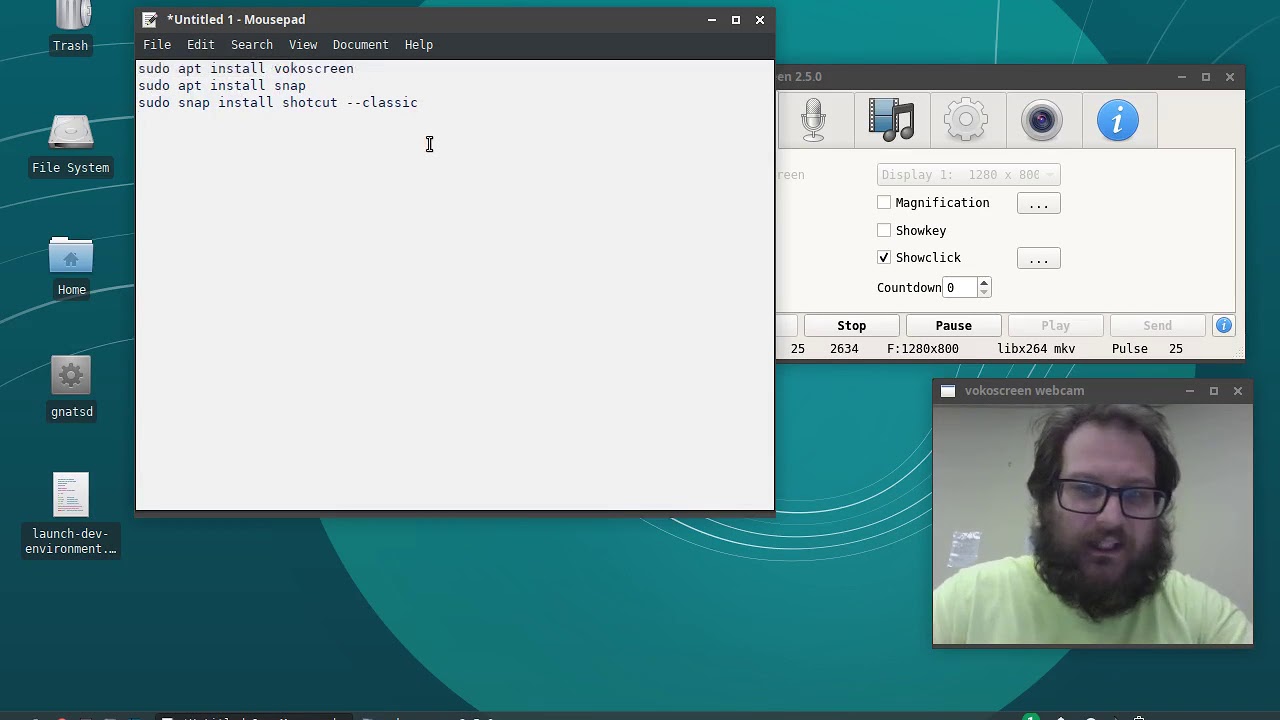Pause the vokoscreen recording
The width and height of the screenshot is (1280, 720).
tap(953, 325)
